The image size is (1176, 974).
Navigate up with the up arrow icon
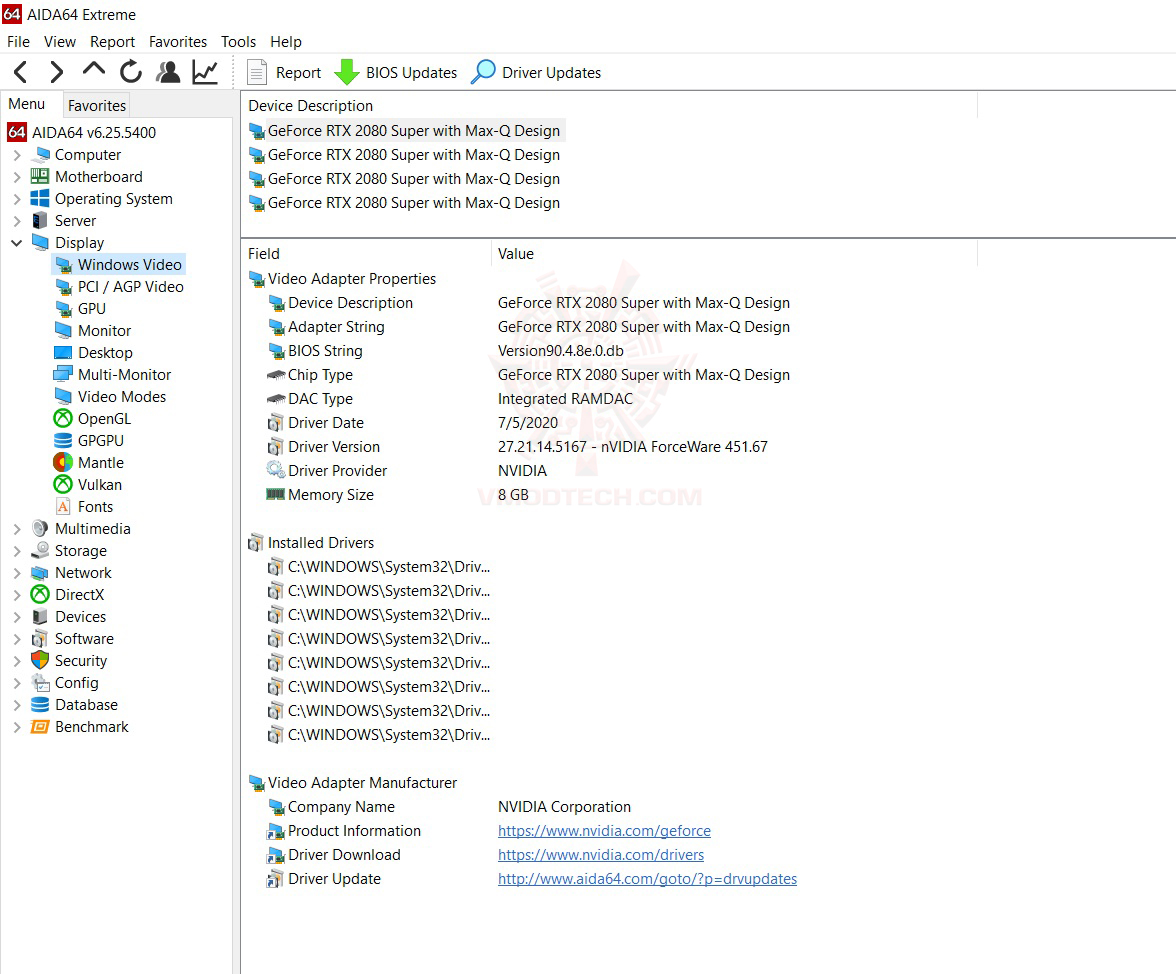click(x=94, y=70)
